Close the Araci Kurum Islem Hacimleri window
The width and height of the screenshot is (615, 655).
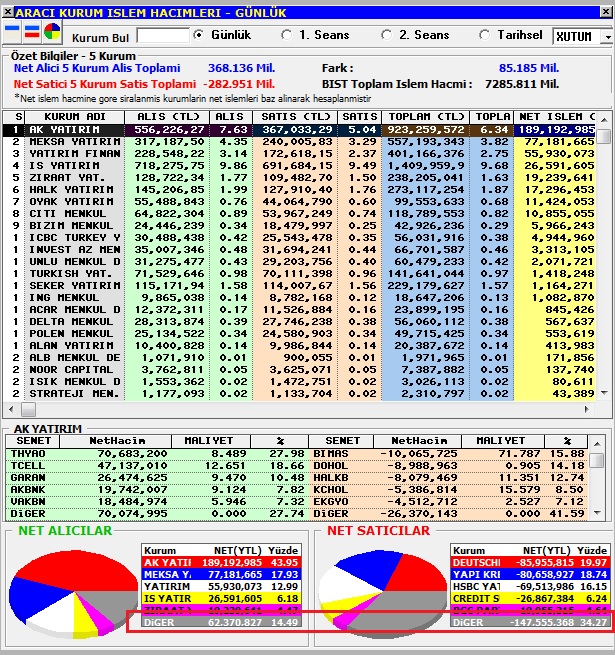pos(606,12)
